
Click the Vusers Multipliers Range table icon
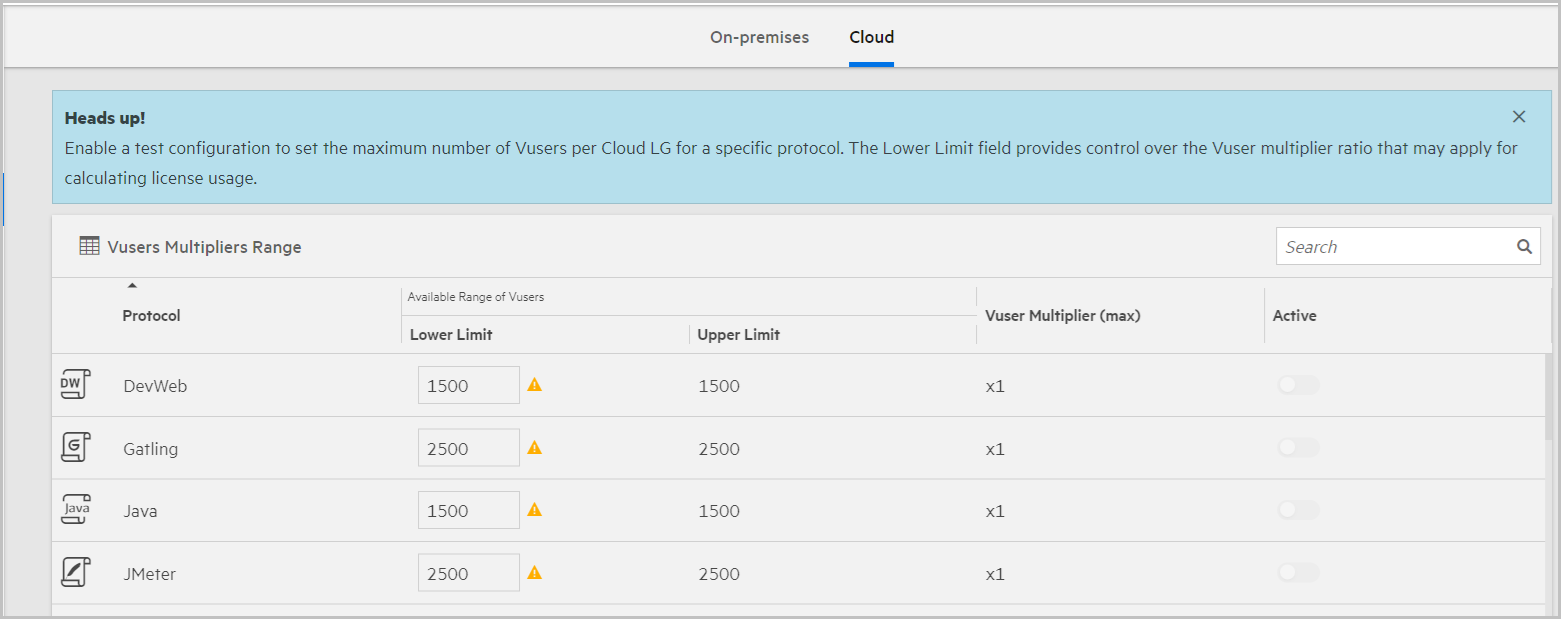[x=89, y=246]
